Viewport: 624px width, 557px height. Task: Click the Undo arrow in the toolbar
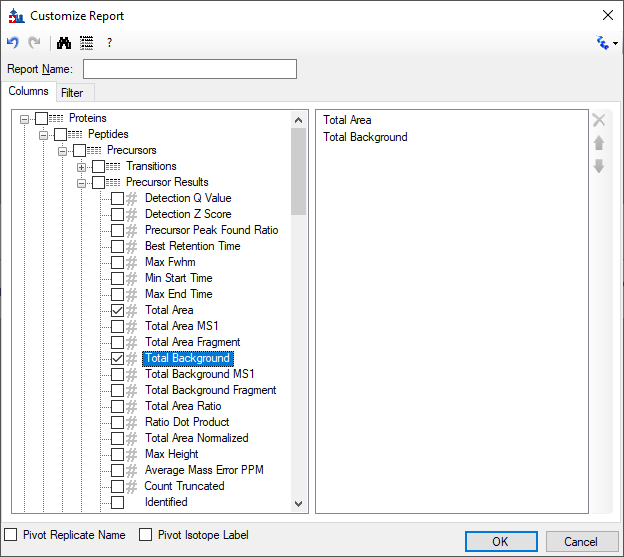click(x=13, y=43)
